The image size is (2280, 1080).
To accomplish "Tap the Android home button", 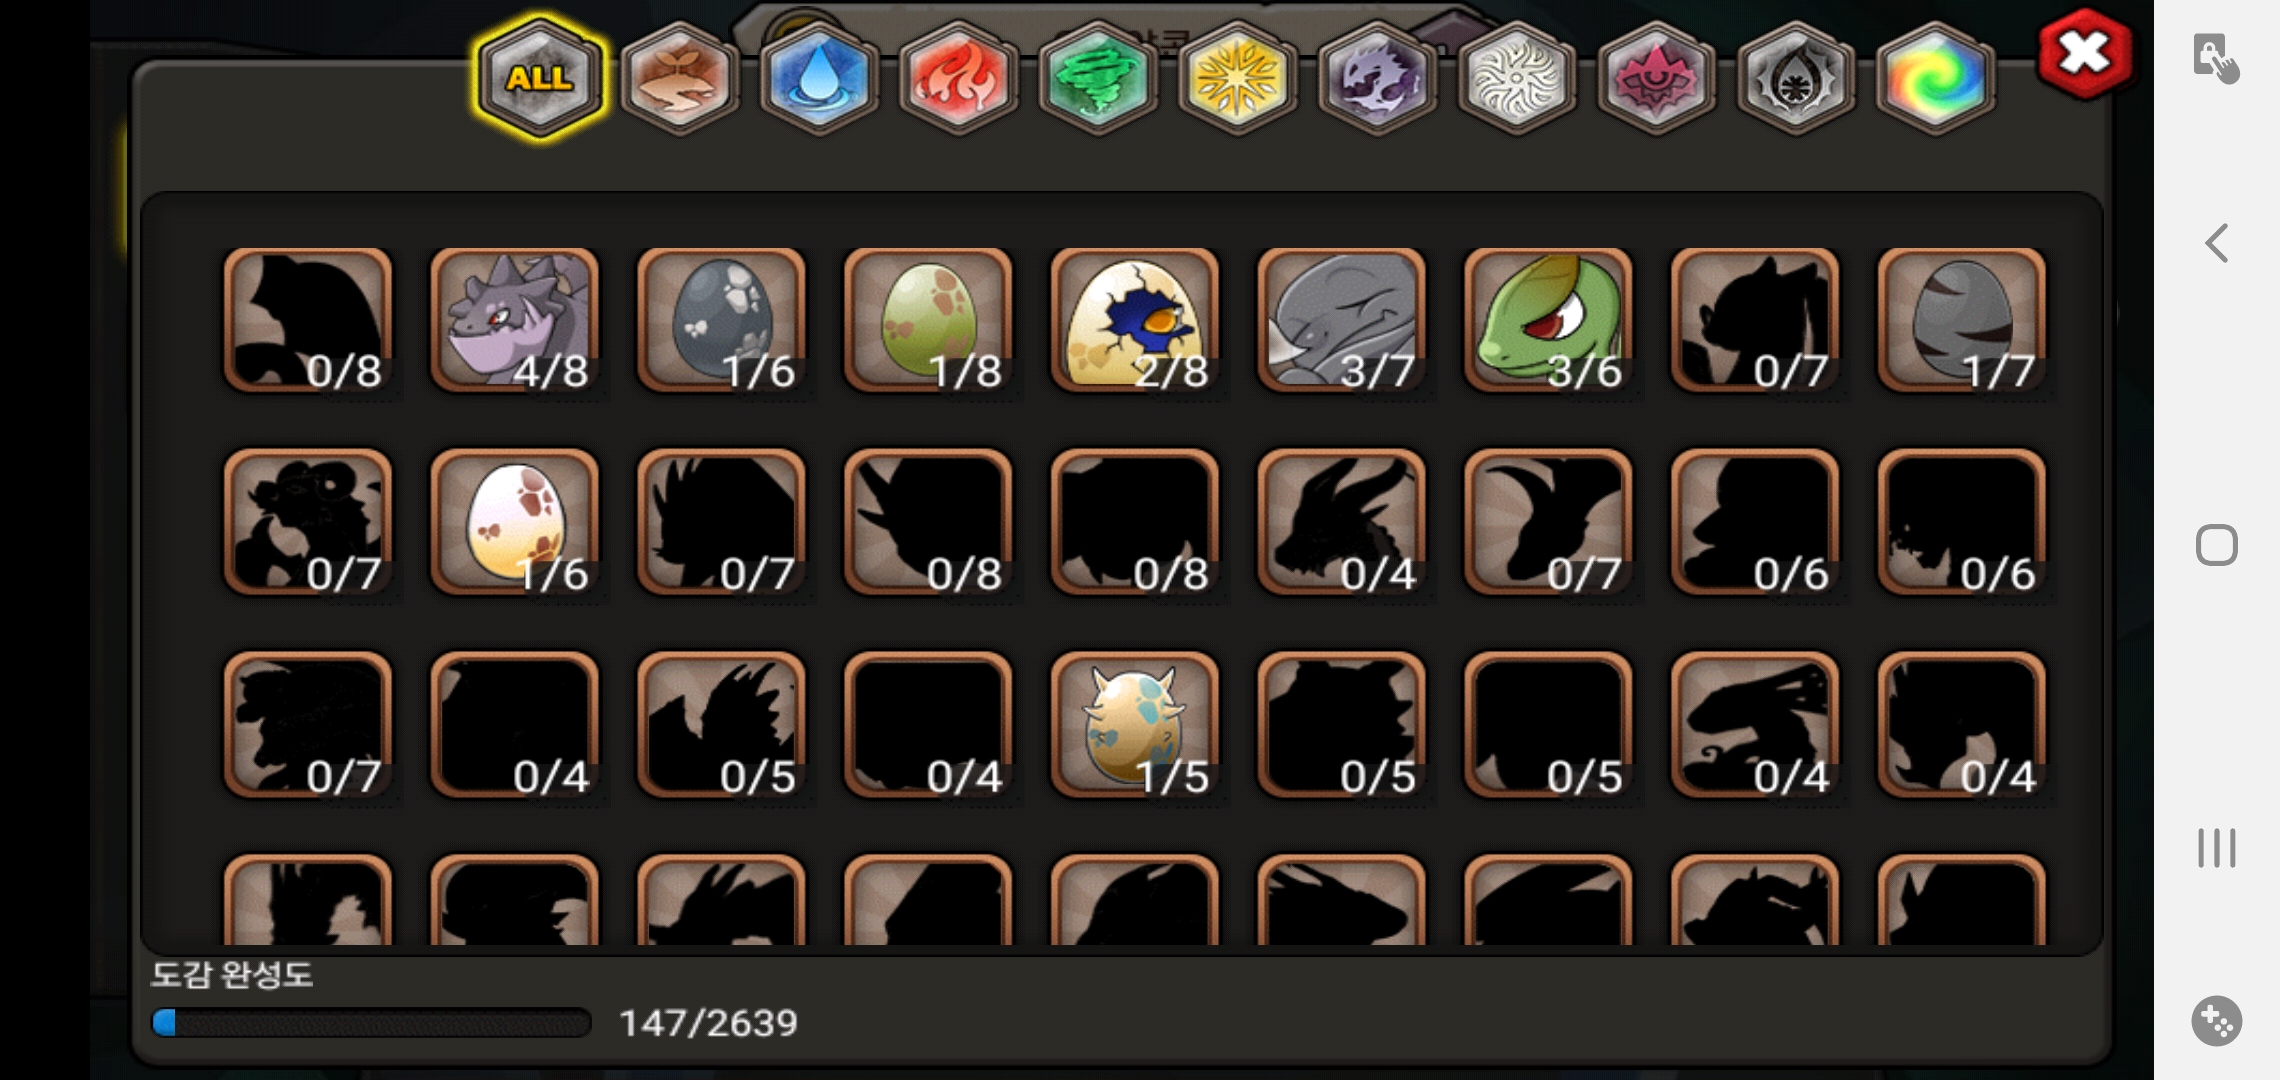I will point(2217,545).
